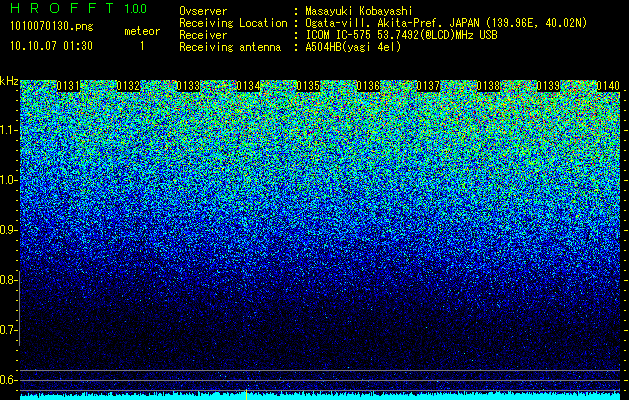Viewport: 629px width, 400px height.
Task: Click the yellow meteor marker on bottom strip
Action: pyautogui.click(x=246, y=394)
